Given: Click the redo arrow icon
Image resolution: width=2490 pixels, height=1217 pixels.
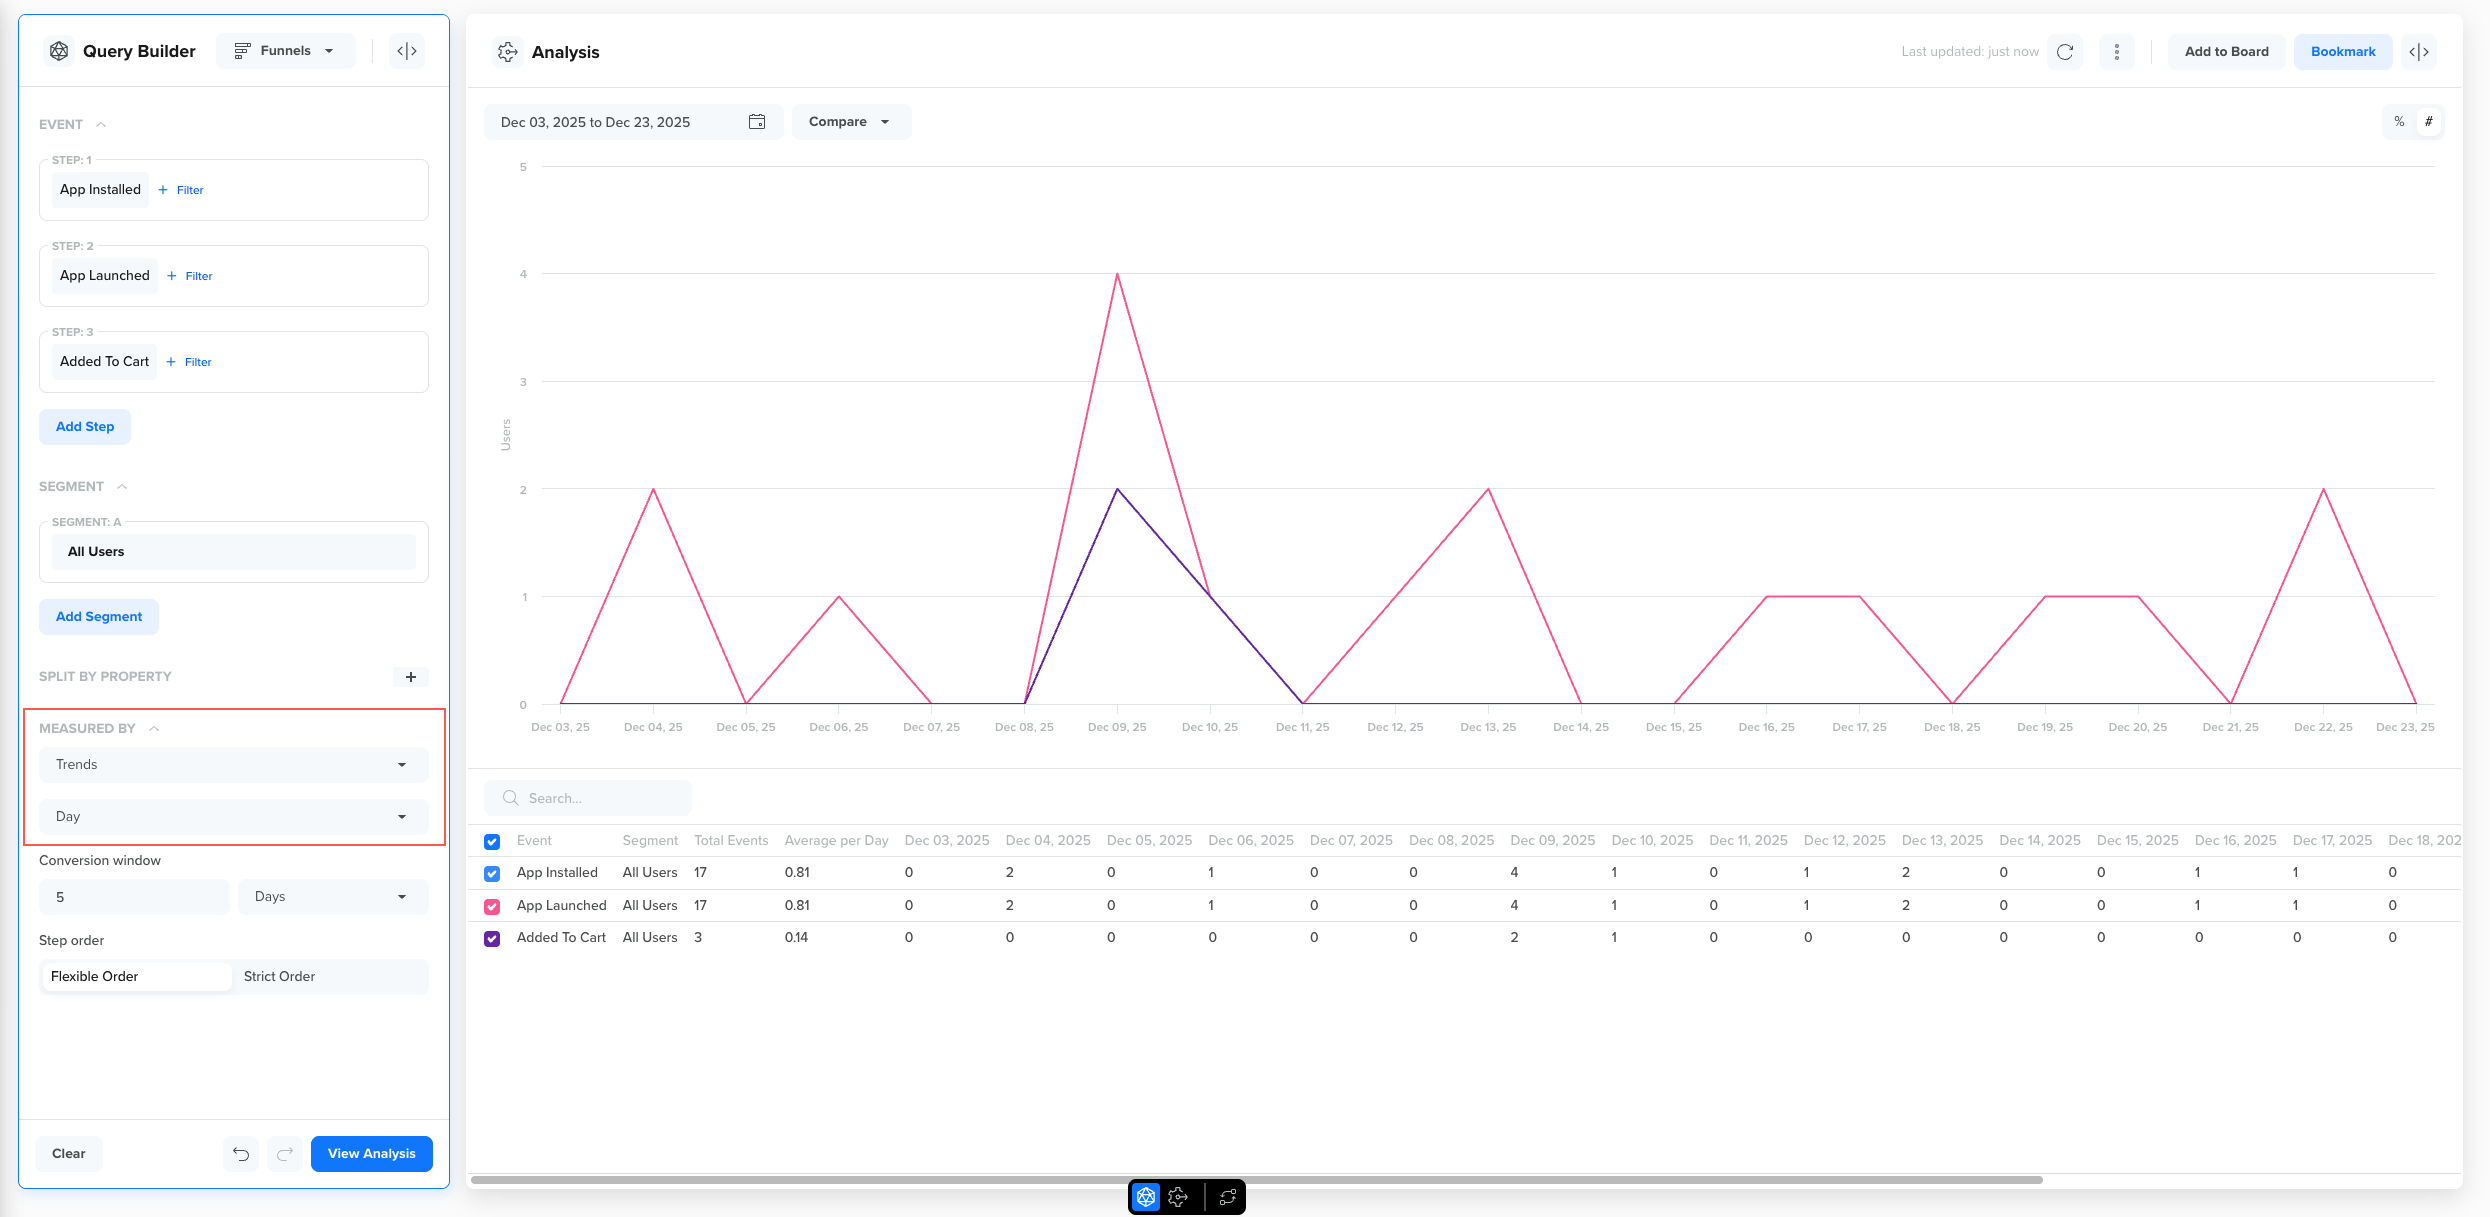Looking at the screenshot, I should click(285, 1154).
